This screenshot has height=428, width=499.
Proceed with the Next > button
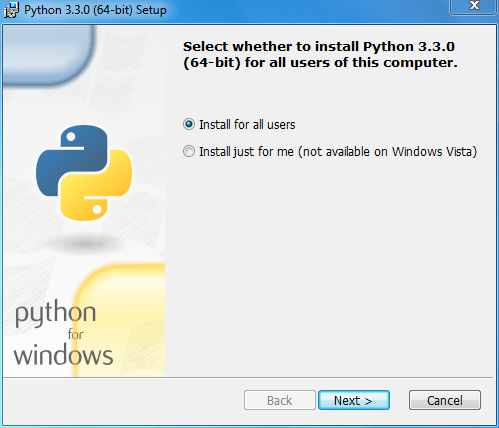point(354,400)
